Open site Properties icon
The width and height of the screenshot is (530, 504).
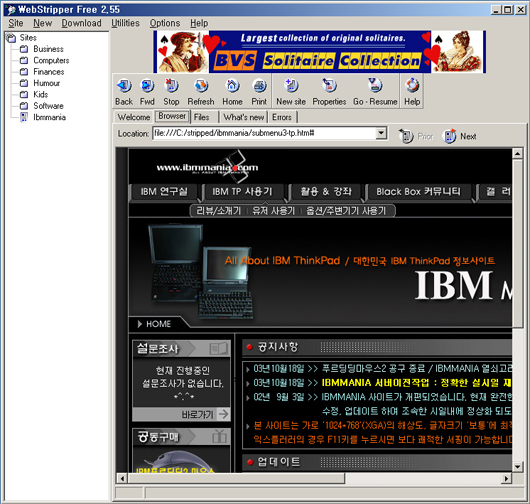[330, 86]
